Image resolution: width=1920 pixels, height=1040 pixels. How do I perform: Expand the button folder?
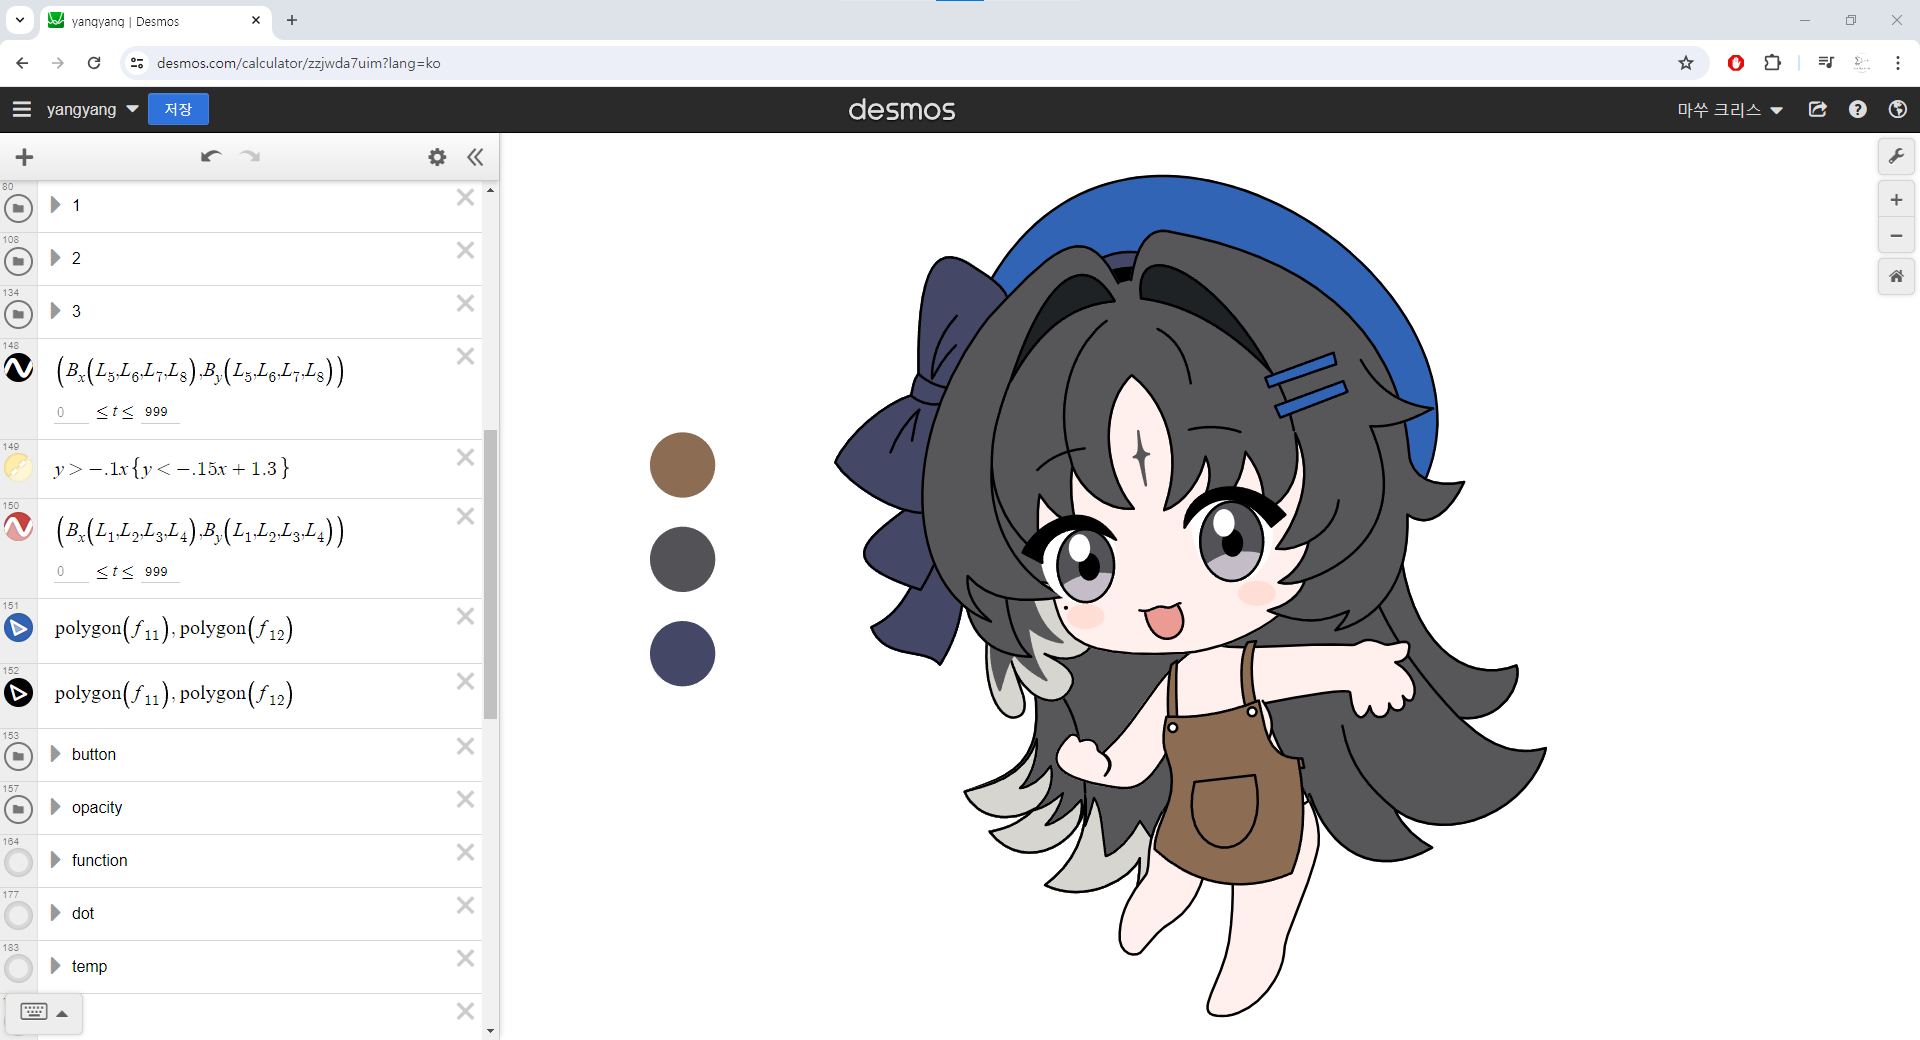[x=56, y=754]
